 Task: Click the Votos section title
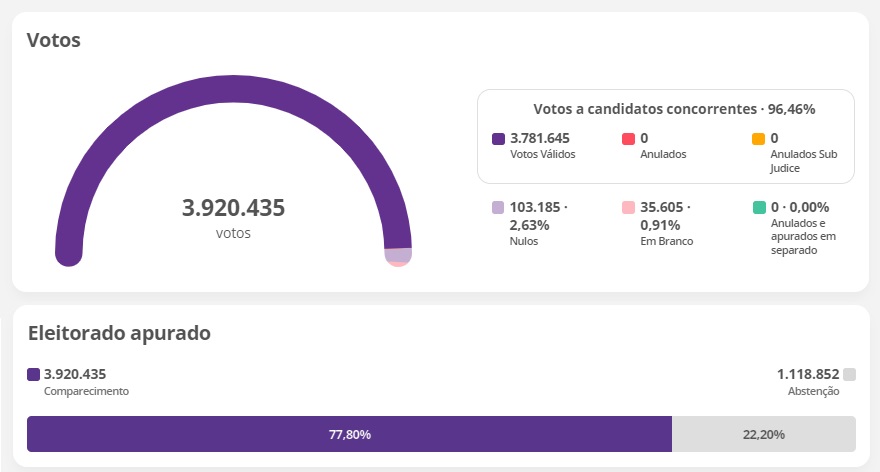[53, 41]
